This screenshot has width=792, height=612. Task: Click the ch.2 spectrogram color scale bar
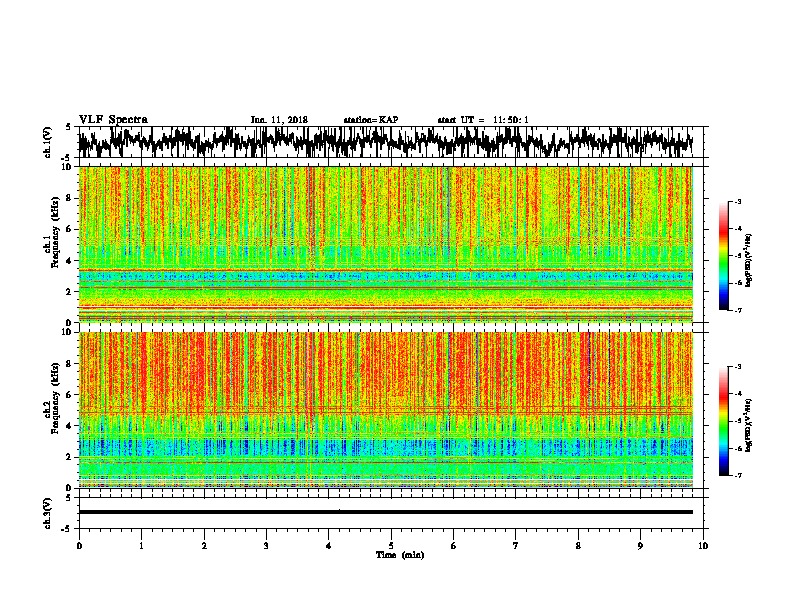click(x=724, y=421)
